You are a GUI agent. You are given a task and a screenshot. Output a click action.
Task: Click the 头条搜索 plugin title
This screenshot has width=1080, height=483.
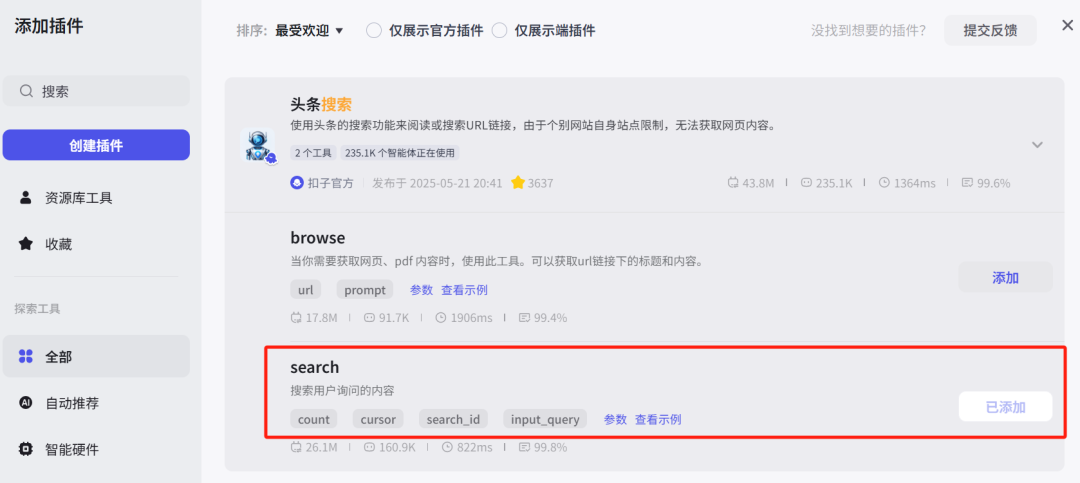click(321, 105)
